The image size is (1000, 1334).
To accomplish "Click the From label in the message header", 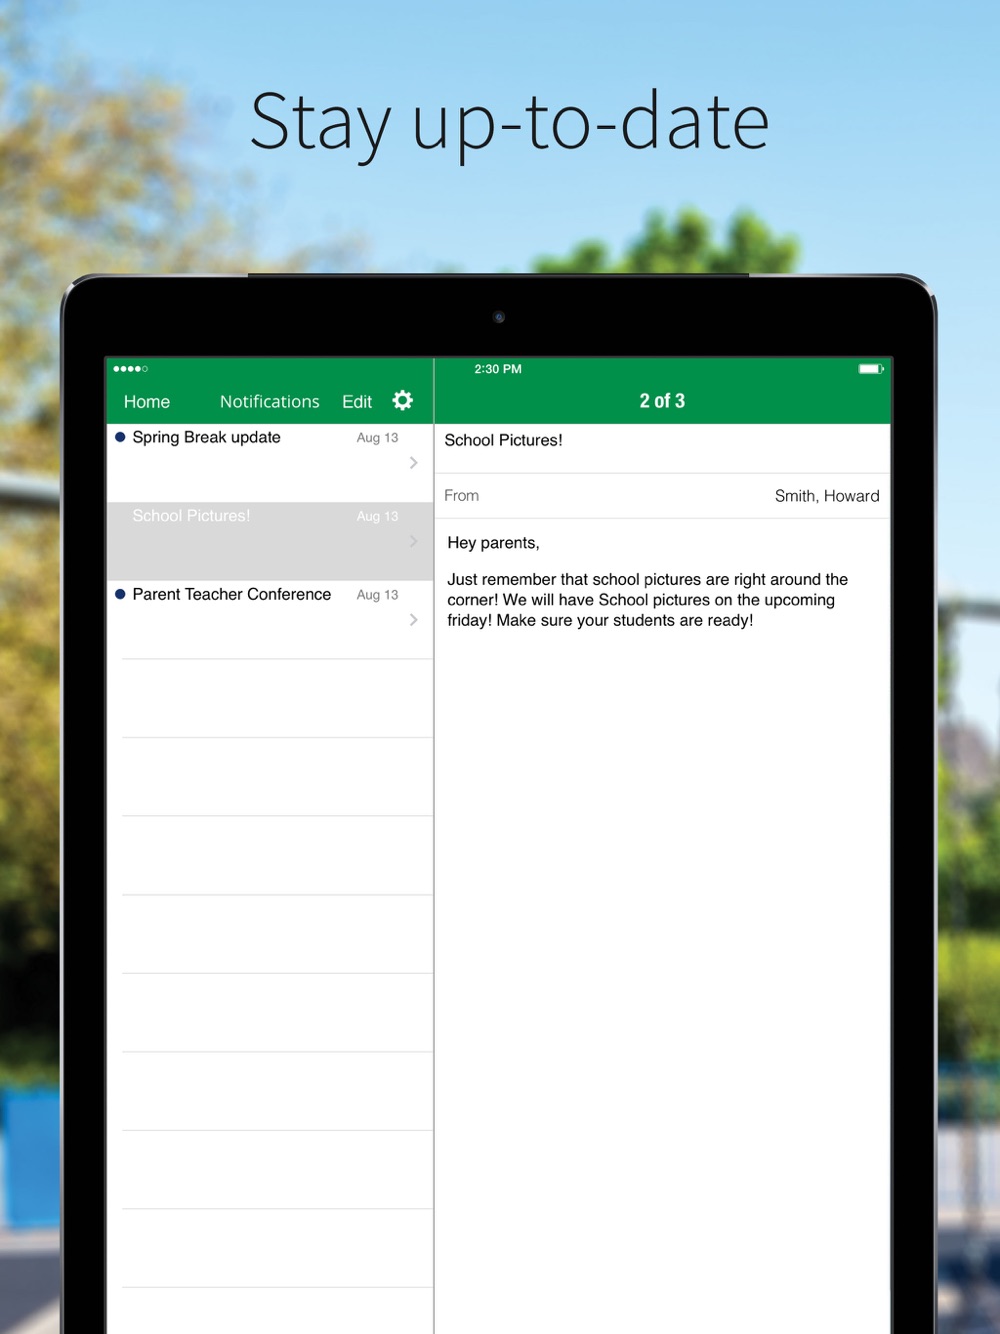I will 462,496.
